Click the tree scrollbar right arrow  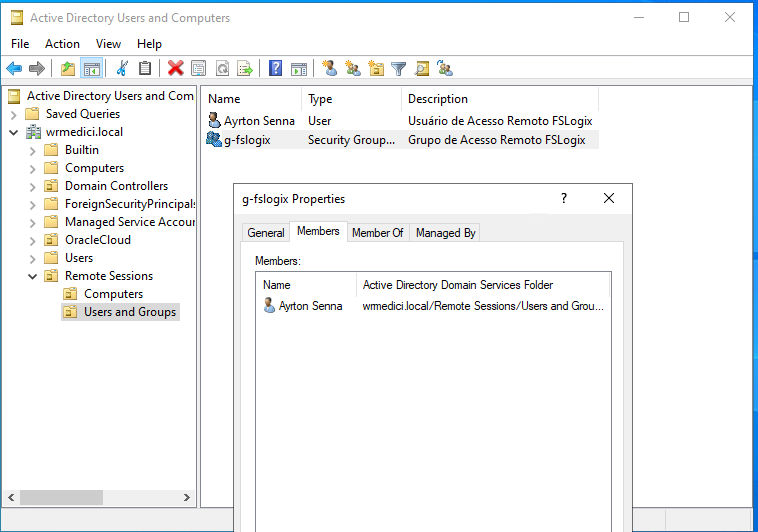(187, 497)
